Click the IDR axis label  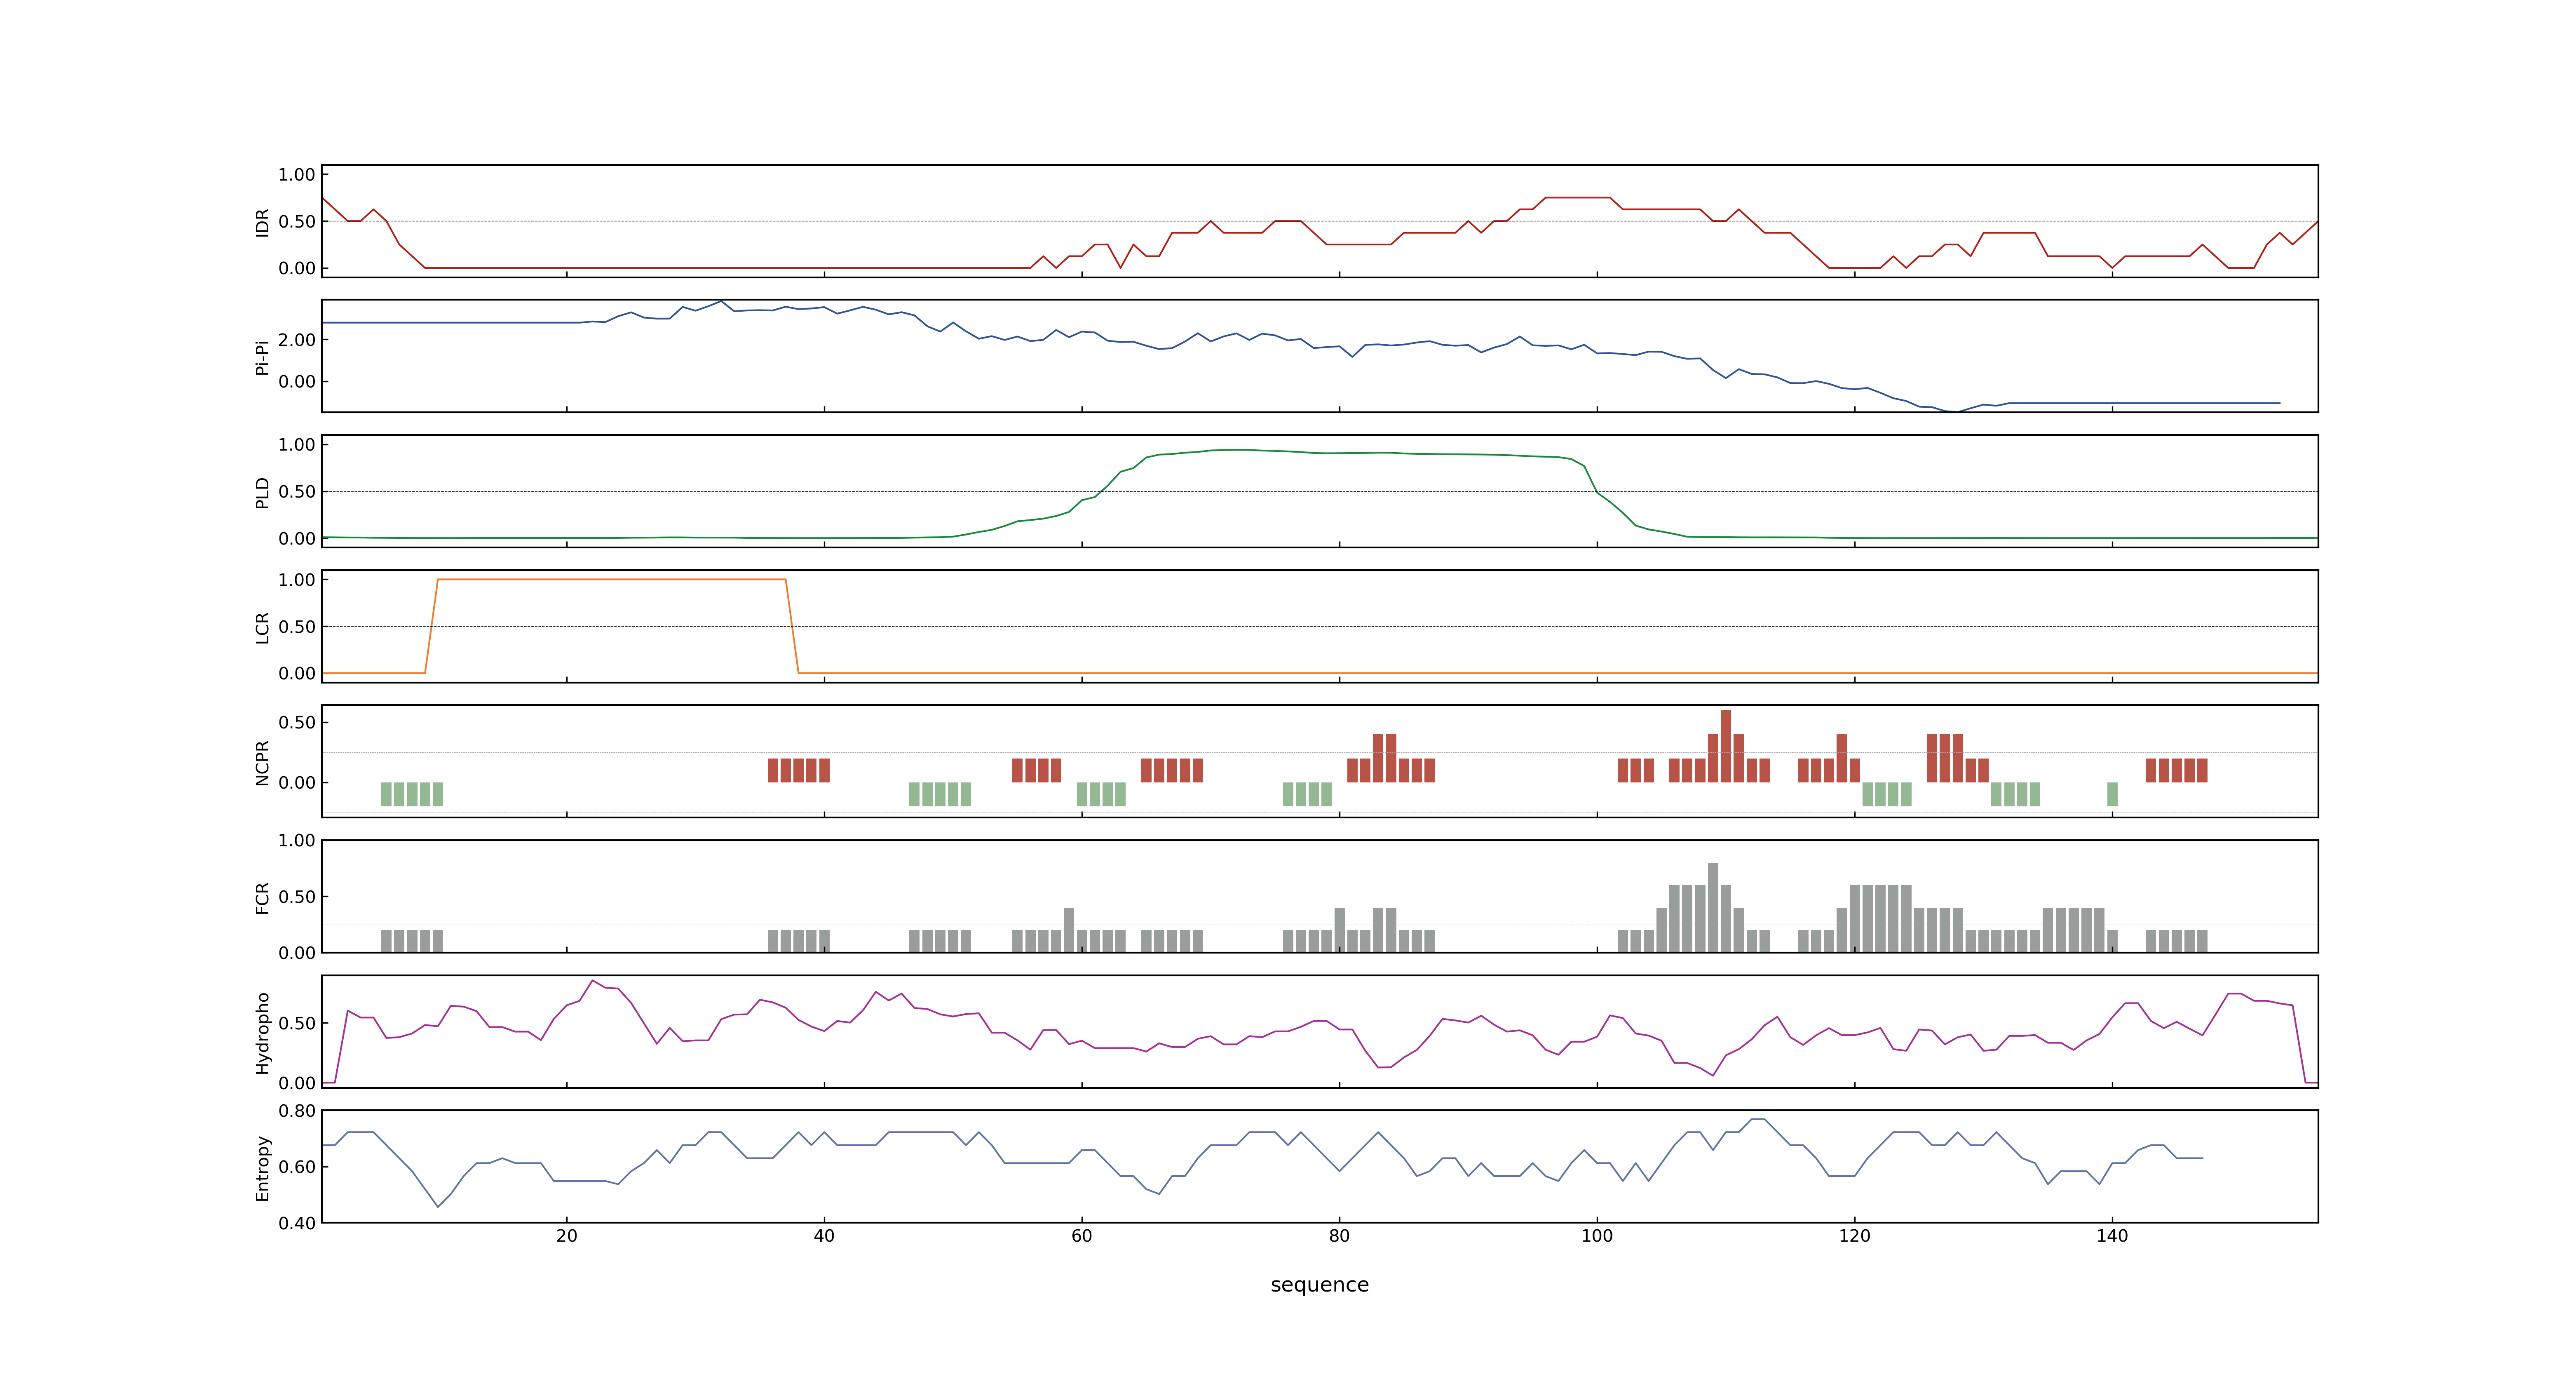(x=262, y=222)
